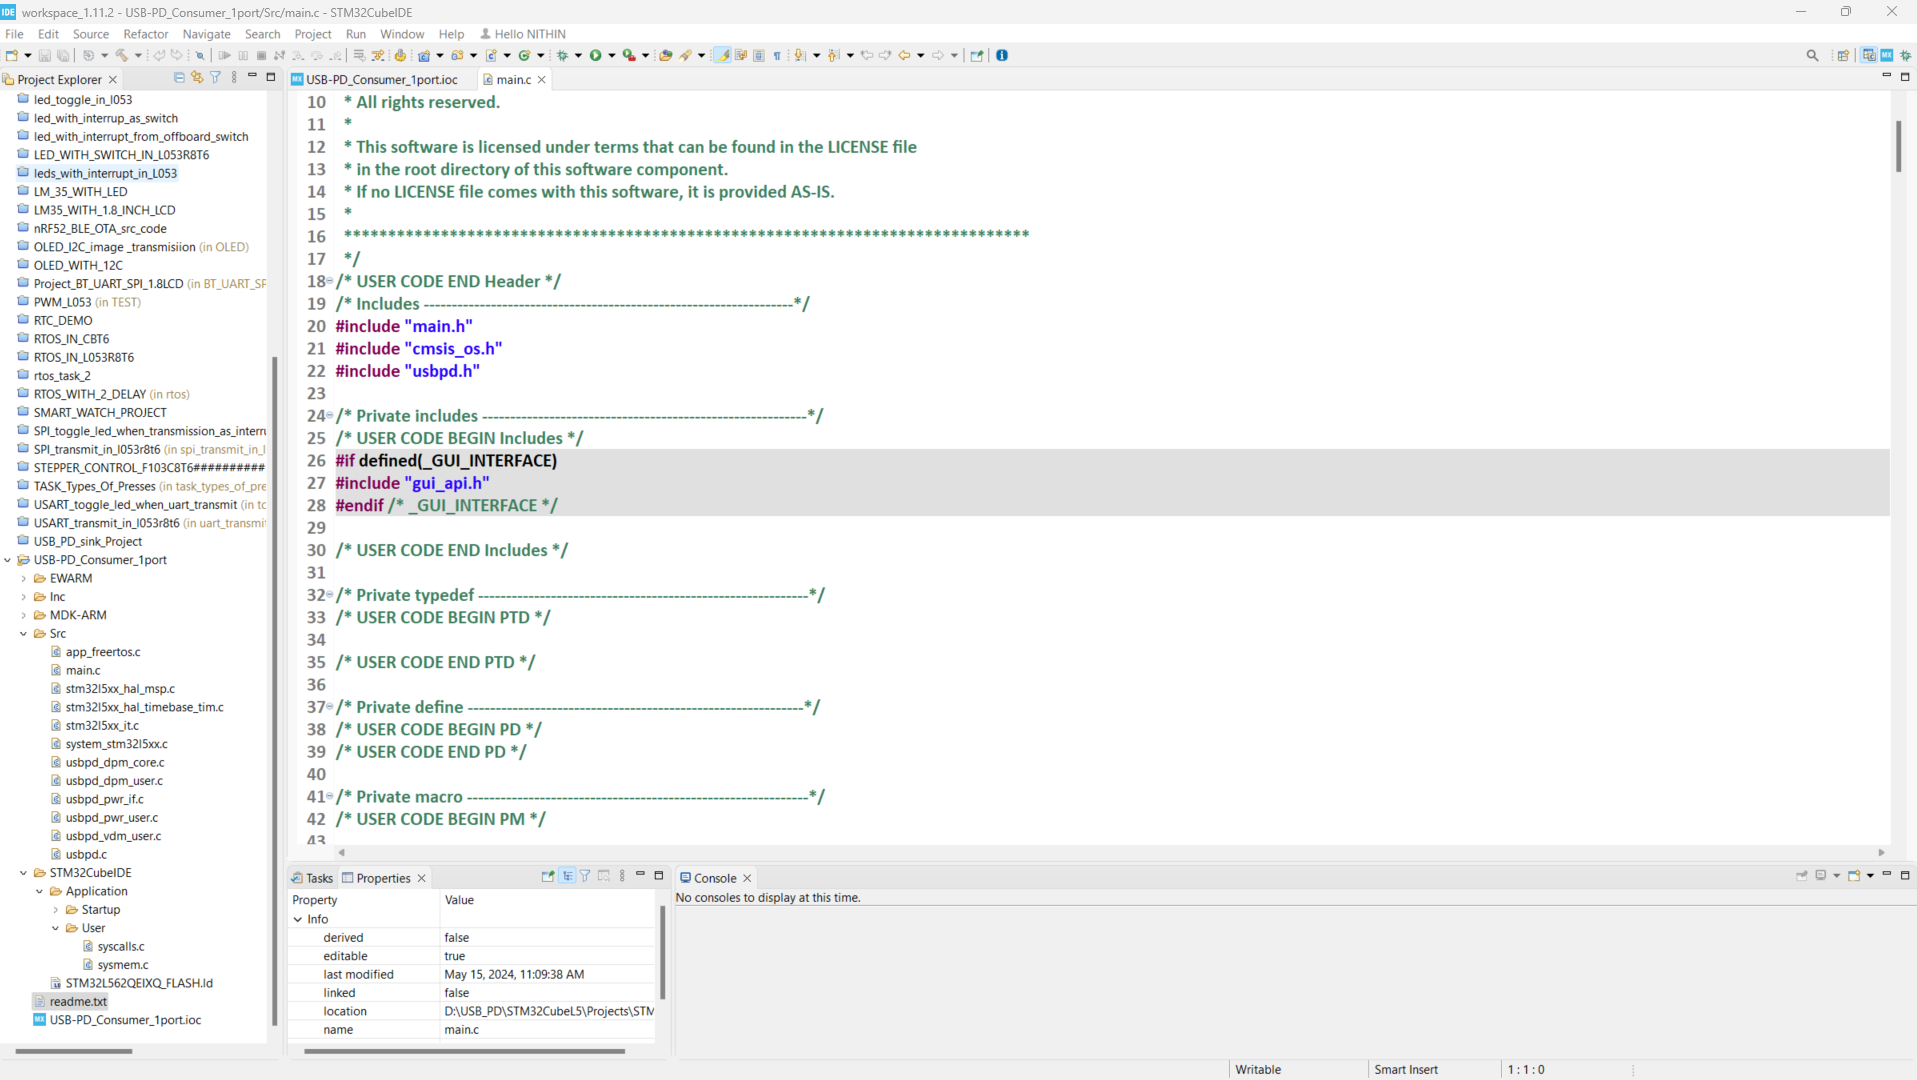Open search with the magnifier icon top right

pos(1812,55)
